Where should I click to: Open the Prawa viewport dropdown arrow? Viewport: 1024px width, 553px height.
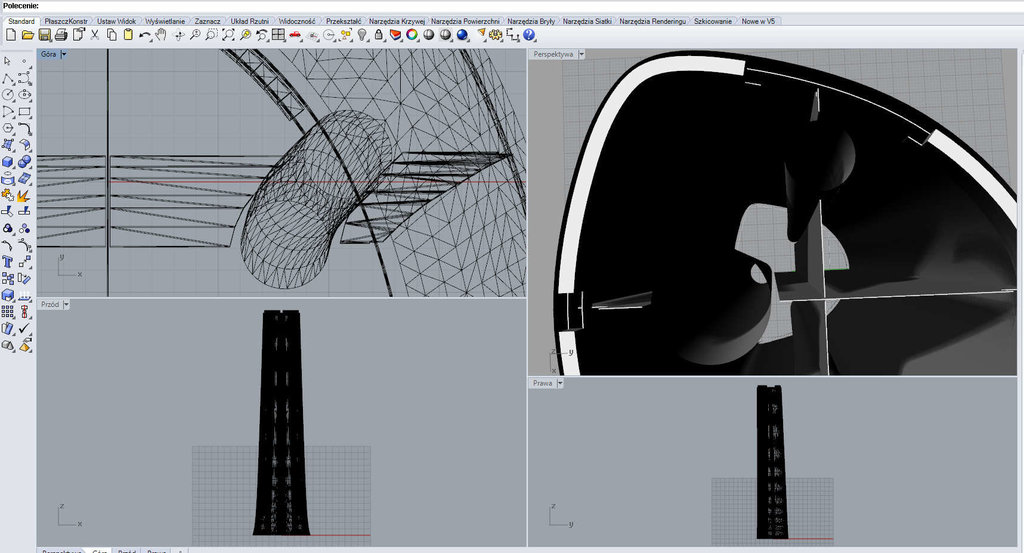pyautogui.click(x=560, y=383)
